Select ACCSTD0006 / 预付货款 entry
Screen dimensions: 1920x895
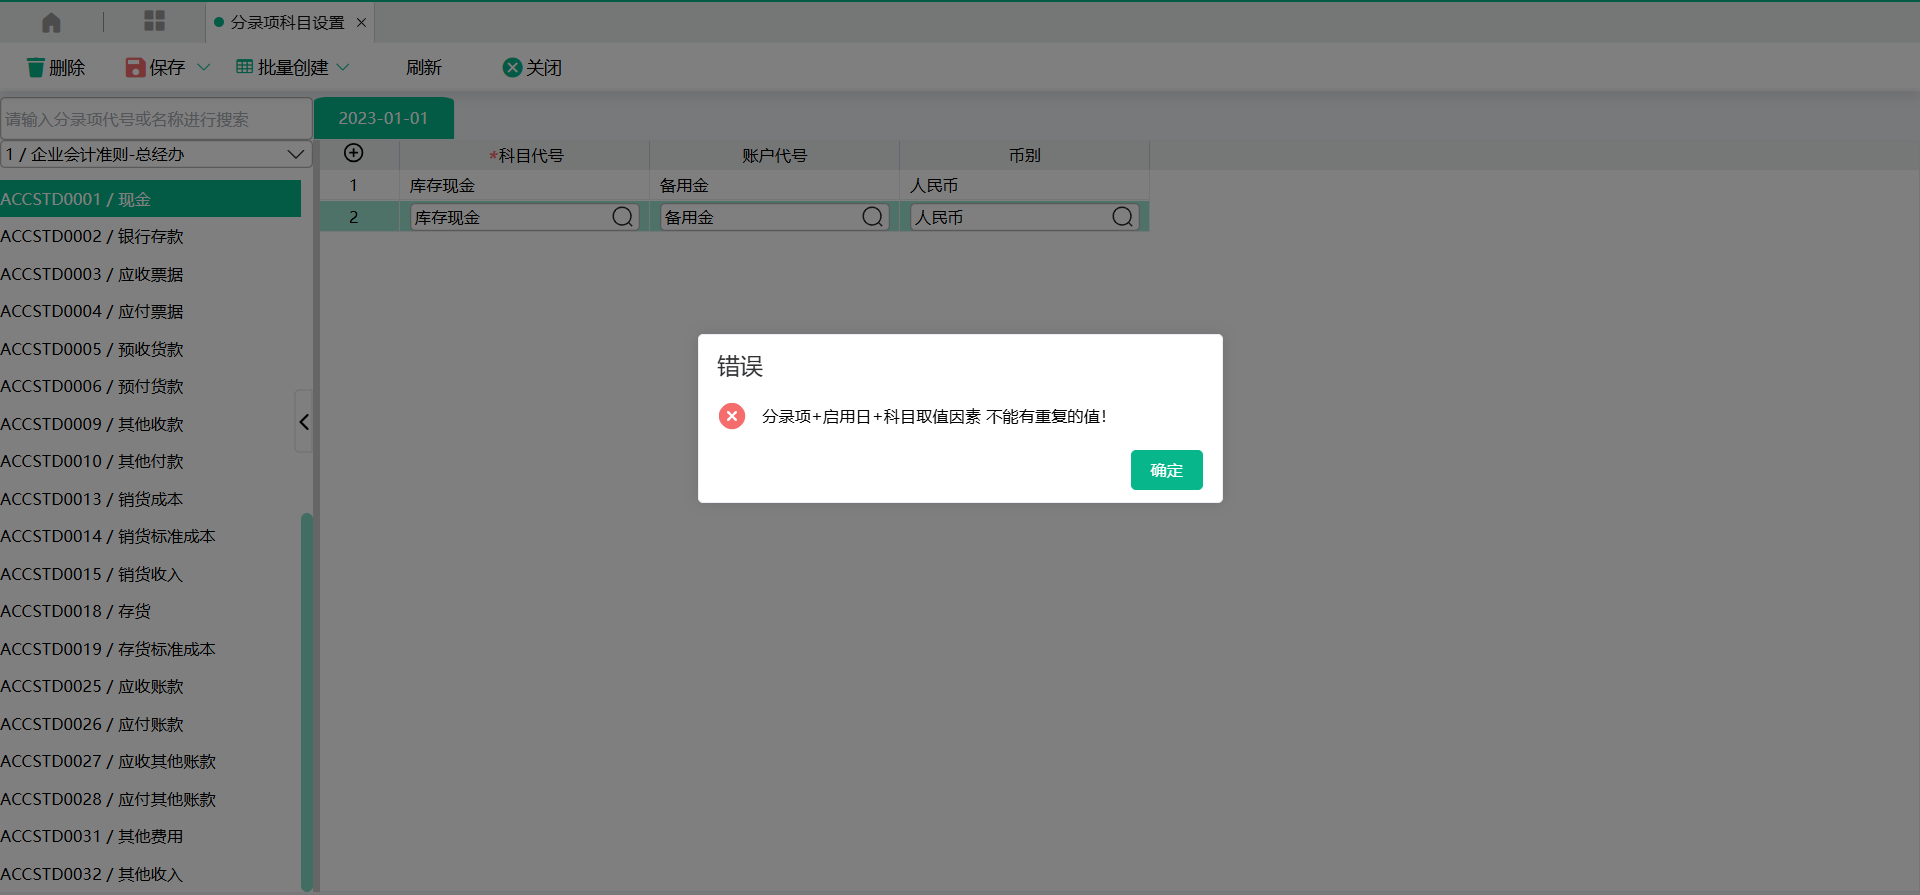tap(150, 386)
